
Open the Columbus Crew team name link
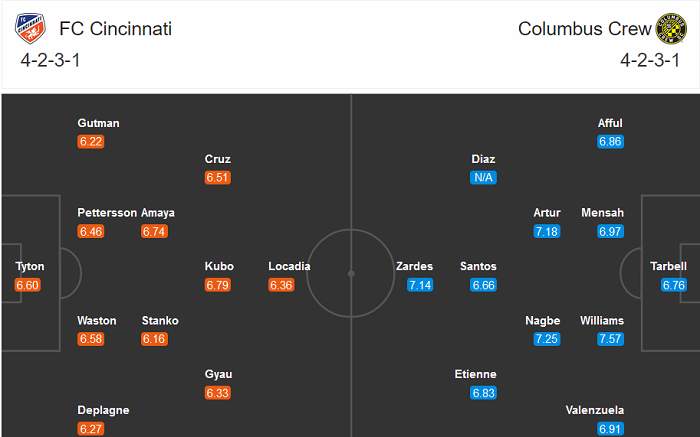584,29
